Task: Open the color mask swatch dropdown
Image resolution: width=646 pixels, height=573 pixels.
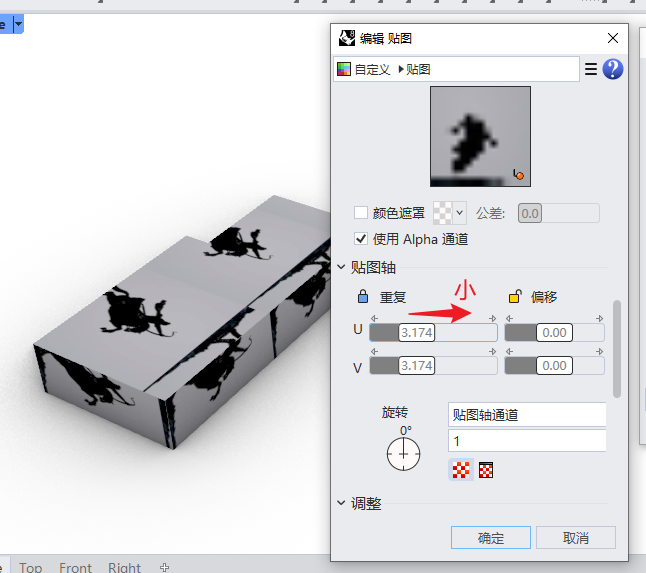Action: 460,213
